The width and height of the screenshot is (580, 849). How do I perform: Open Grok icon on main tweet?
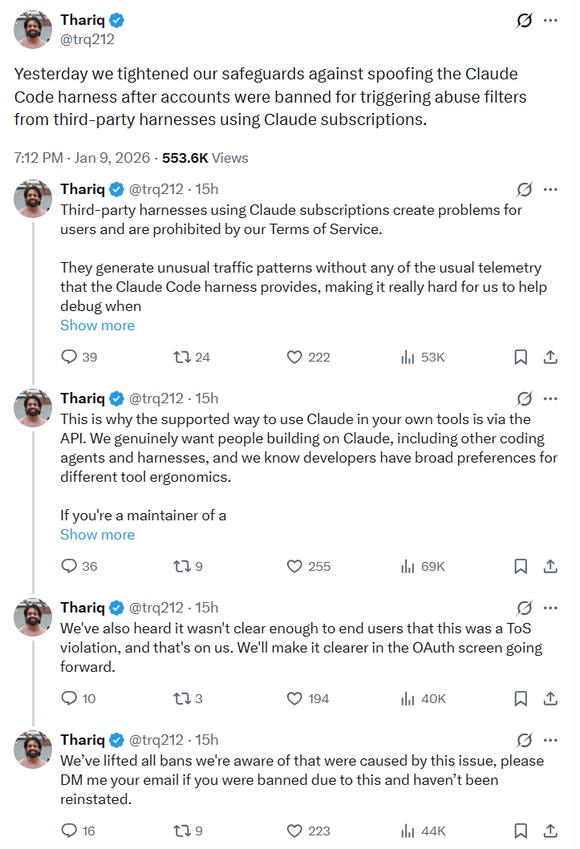point(524,21)
